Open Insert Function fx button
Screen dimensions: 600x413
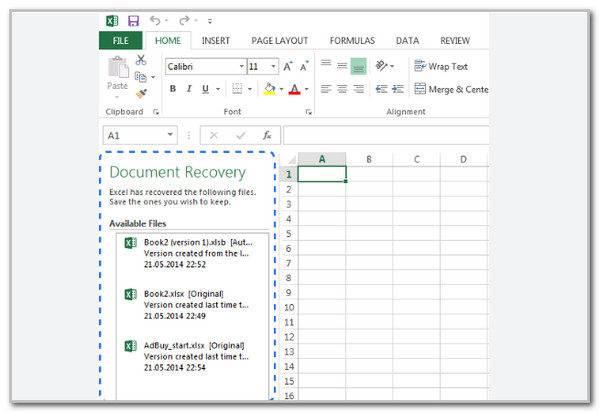(x=267, y=135)
